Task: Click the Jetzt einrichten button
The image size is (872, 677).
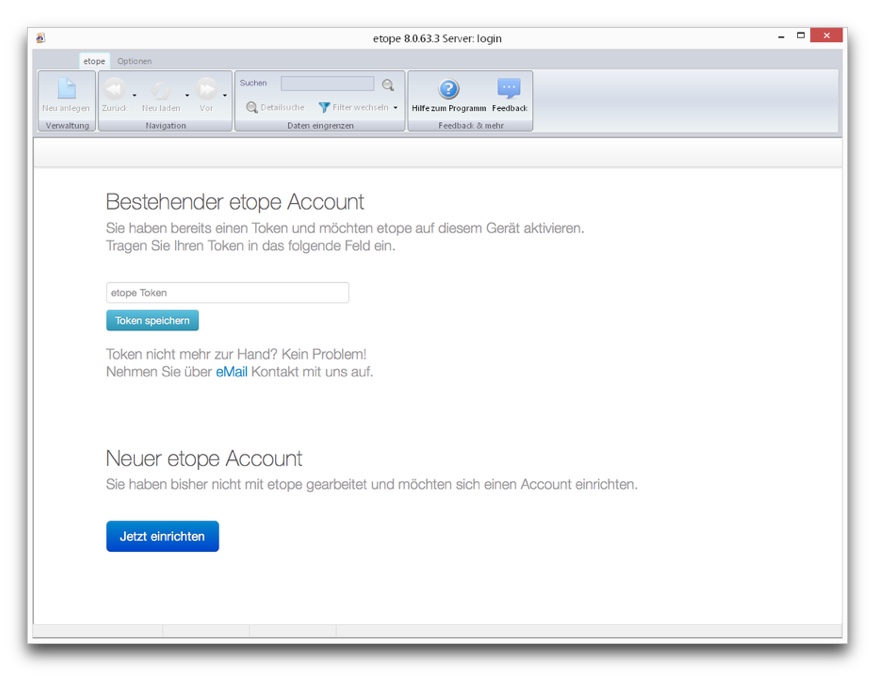Action: (162, 536)
